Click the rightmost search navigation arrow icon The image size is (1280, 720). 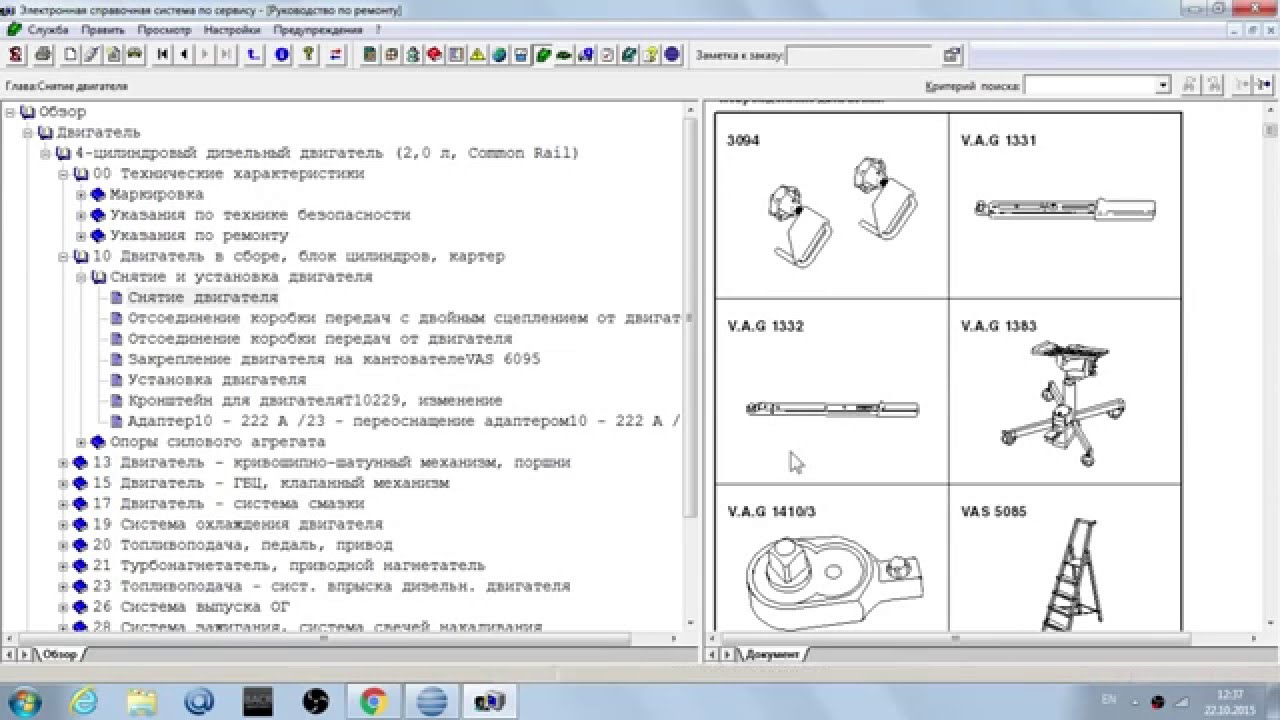tap(1264, 86)
